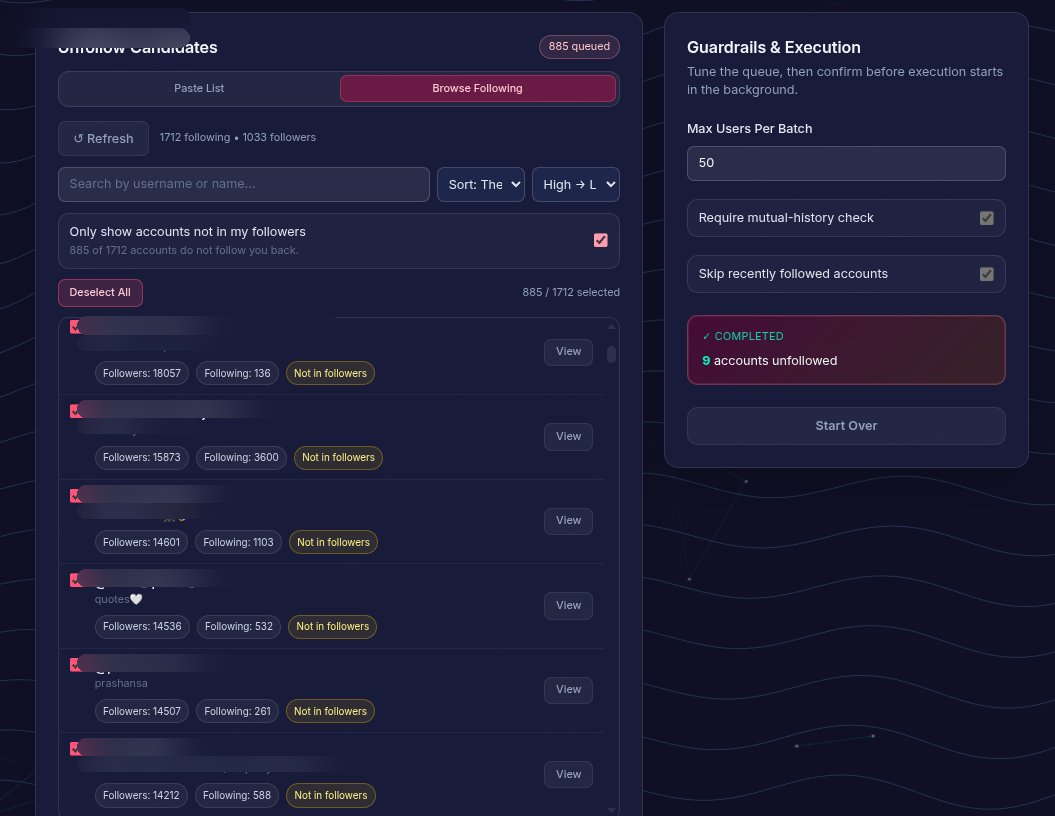Open the Sort field dropdown
Viewport: 1055px width, 816px height.
[480, 184]
